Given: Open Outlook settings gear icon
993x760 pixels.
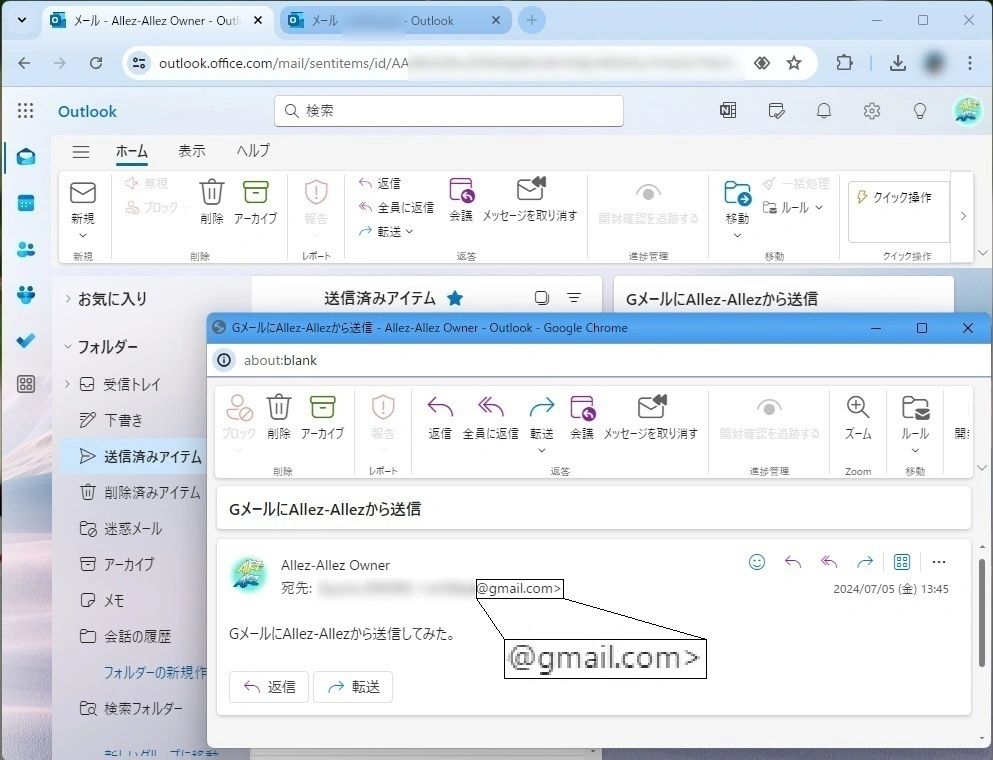Looking at the screenshot, I should pos(872,111).
